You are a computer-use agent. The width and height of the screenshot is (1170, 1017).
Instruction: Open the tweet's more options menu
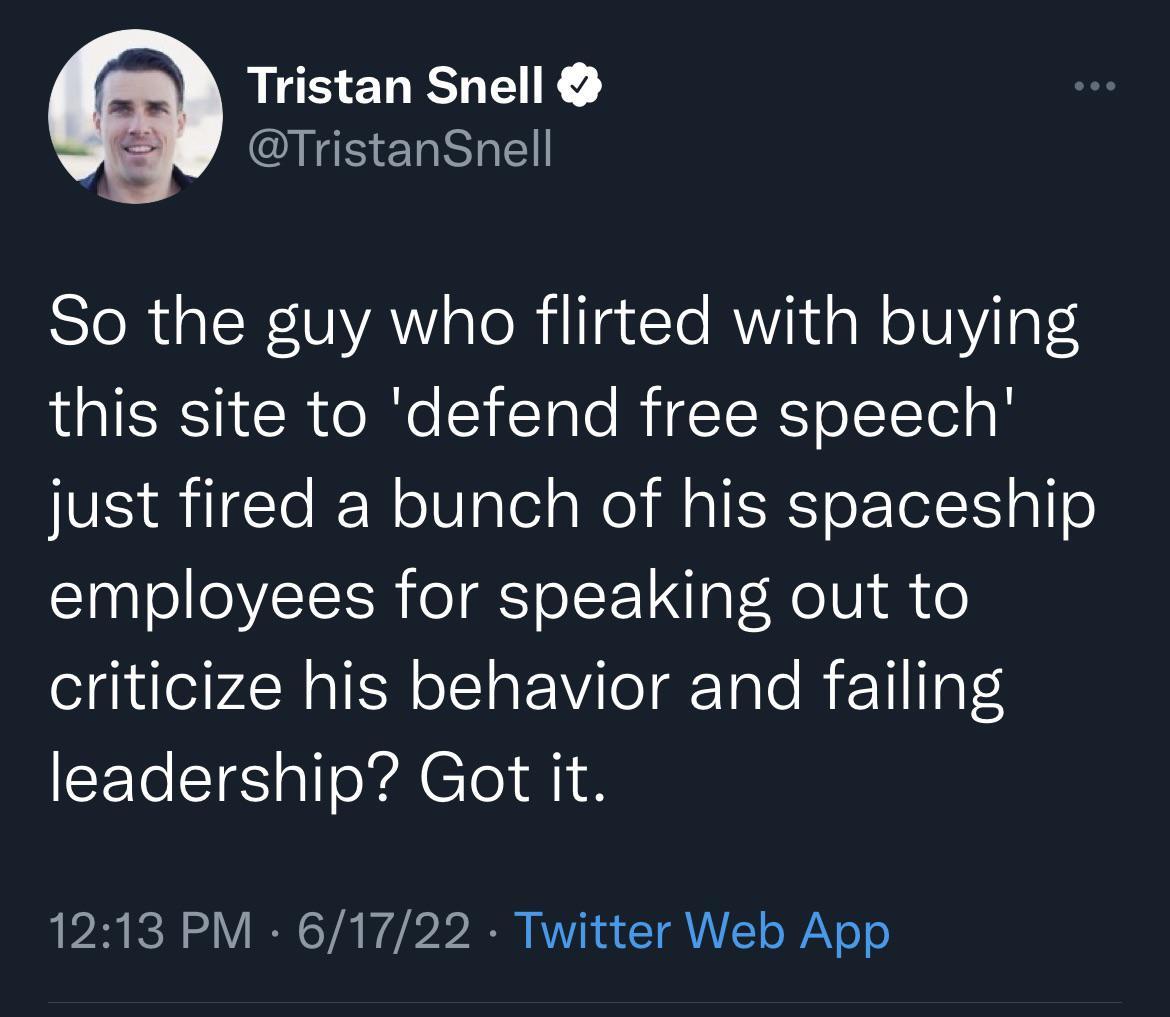(1096, 87)
